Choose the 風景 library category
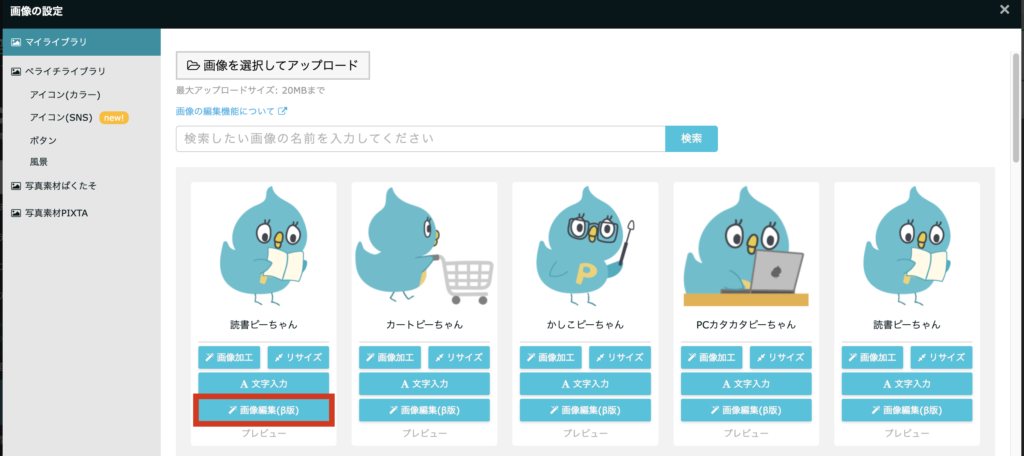The width and height of the screenshot is (1024, 456). coord(39,162)
